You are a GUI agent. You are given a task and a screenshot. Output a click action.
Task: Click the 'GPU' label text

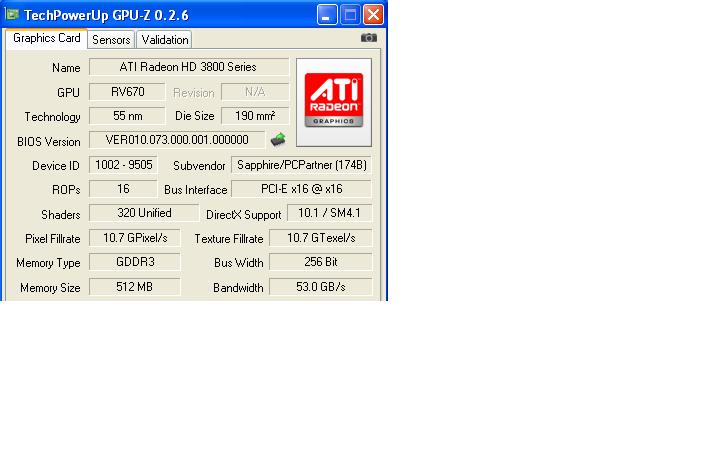pos(68,93)
